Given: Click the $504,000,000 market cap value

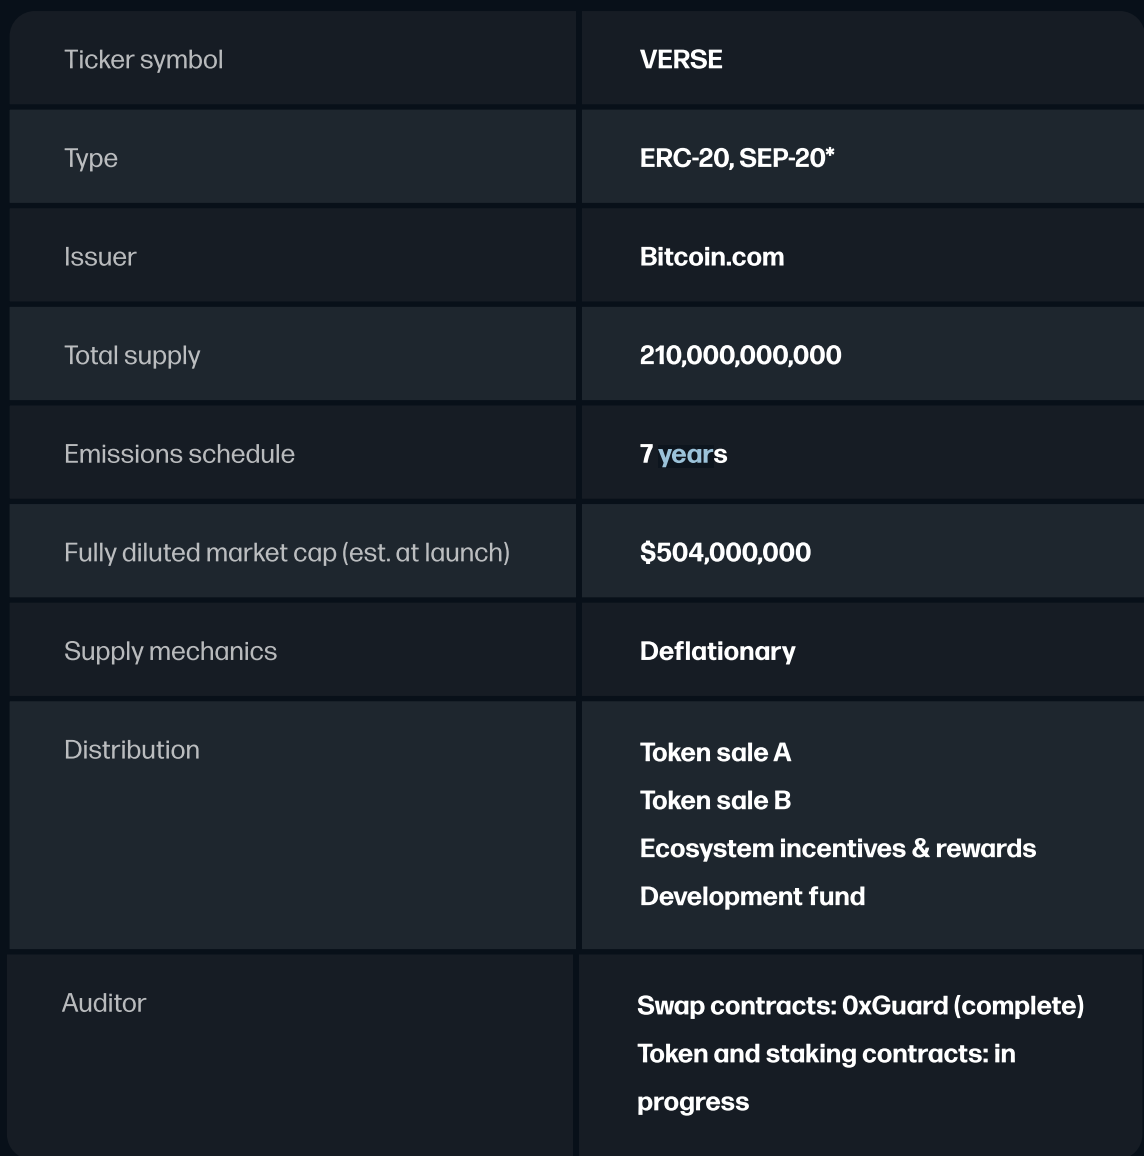Looking at the screenshot, I should click(x=725, y=552).
